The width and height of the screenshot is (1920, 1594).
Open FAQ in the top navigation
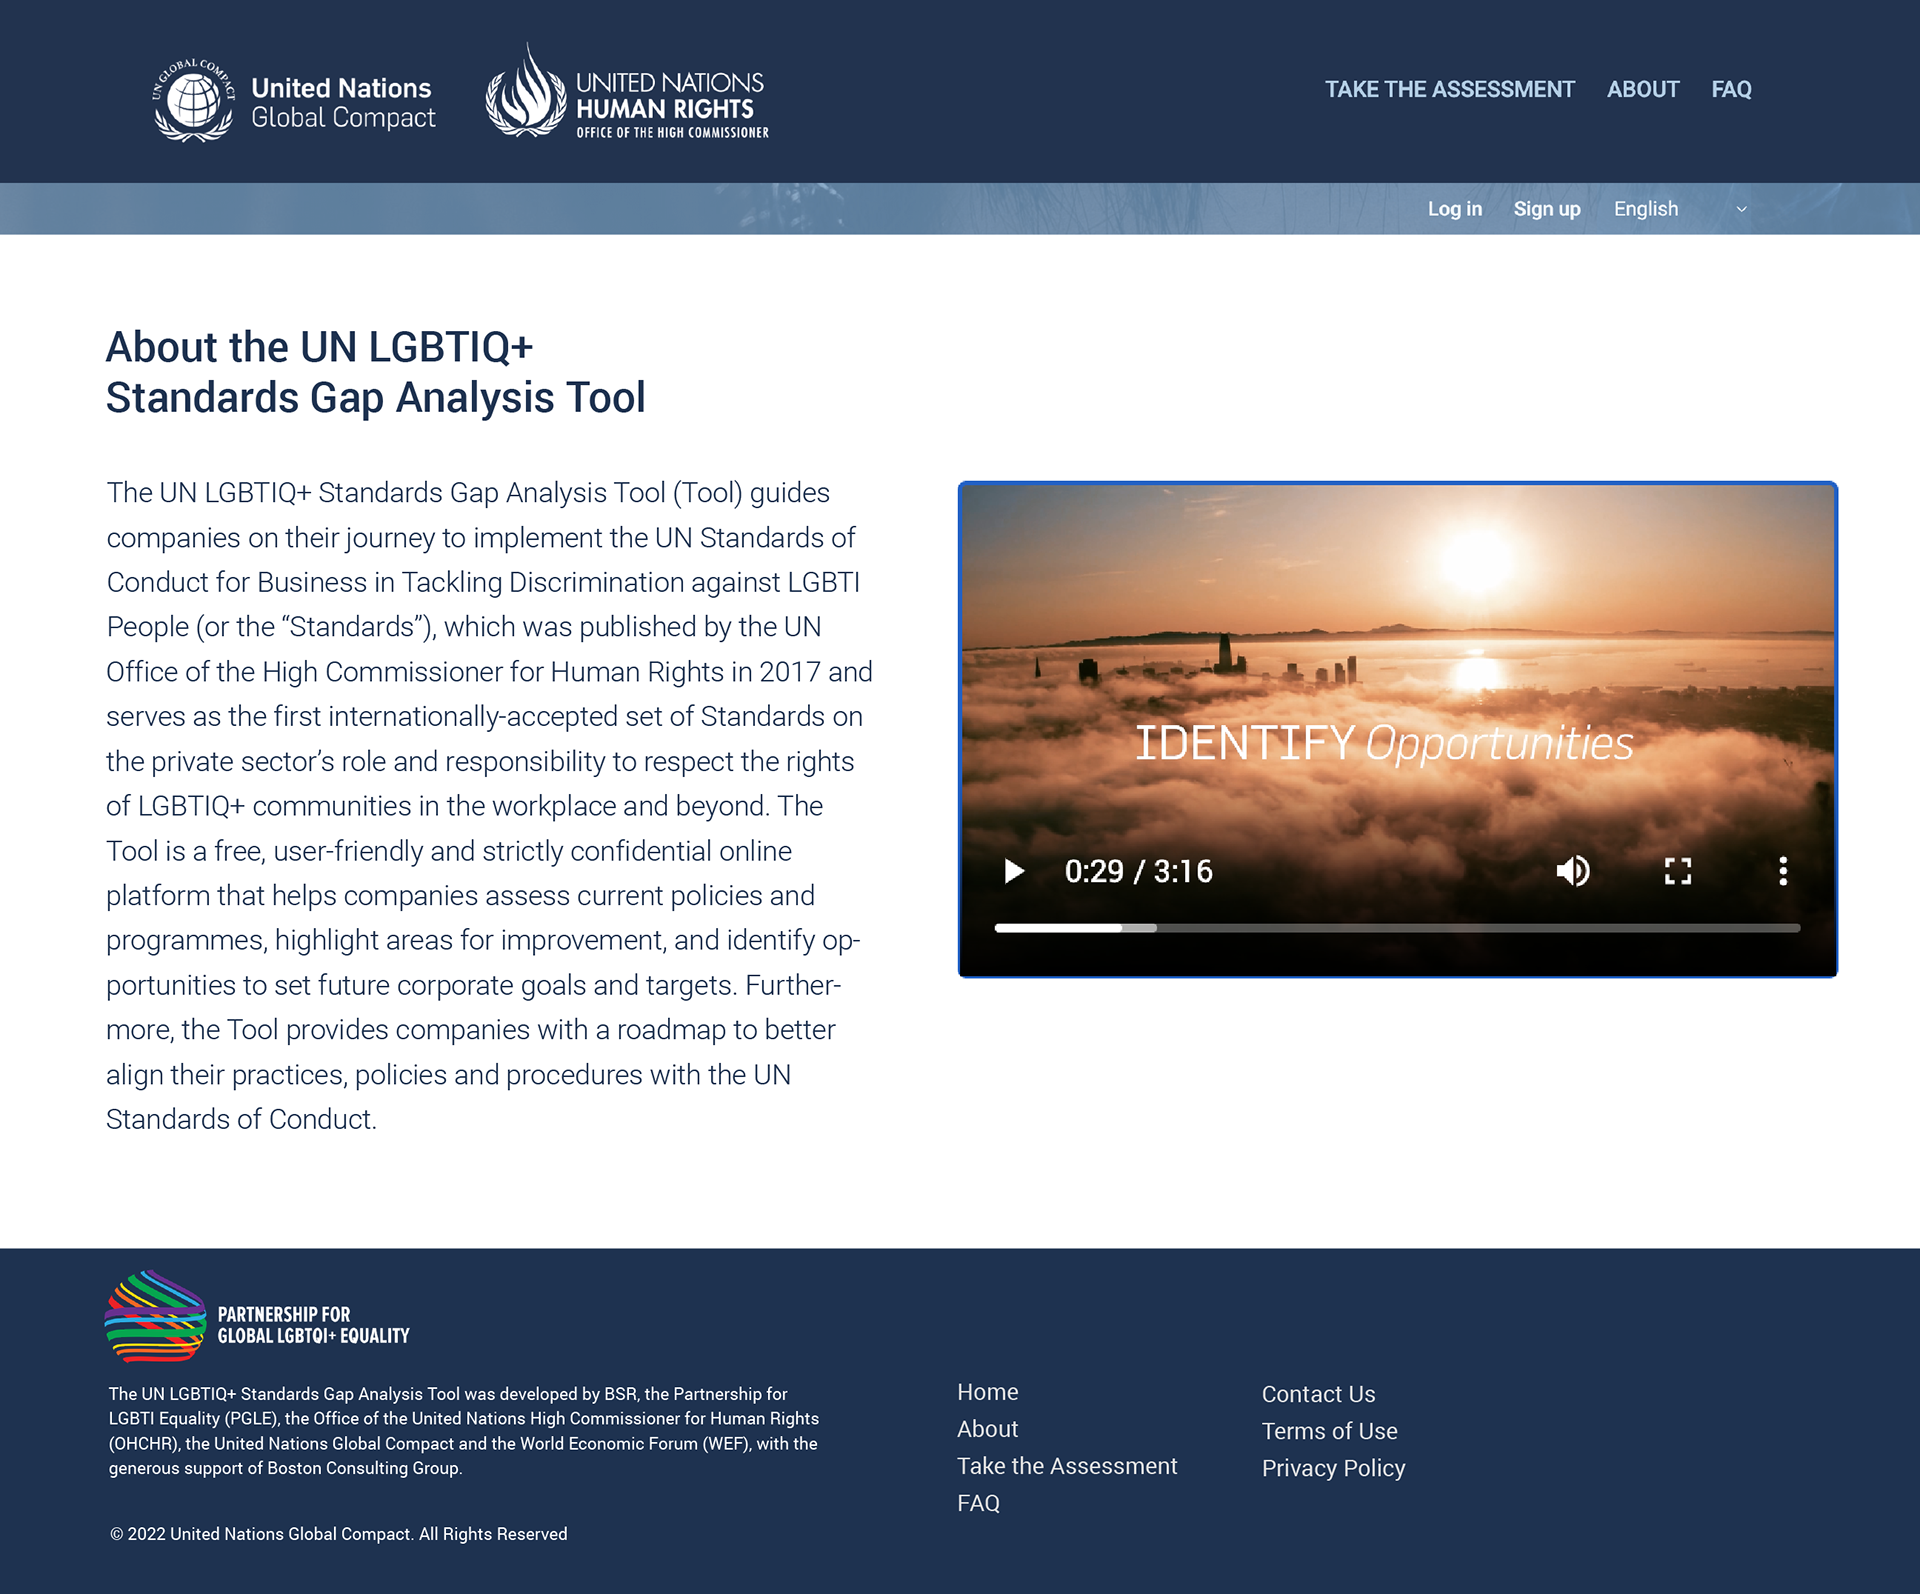1731,89
